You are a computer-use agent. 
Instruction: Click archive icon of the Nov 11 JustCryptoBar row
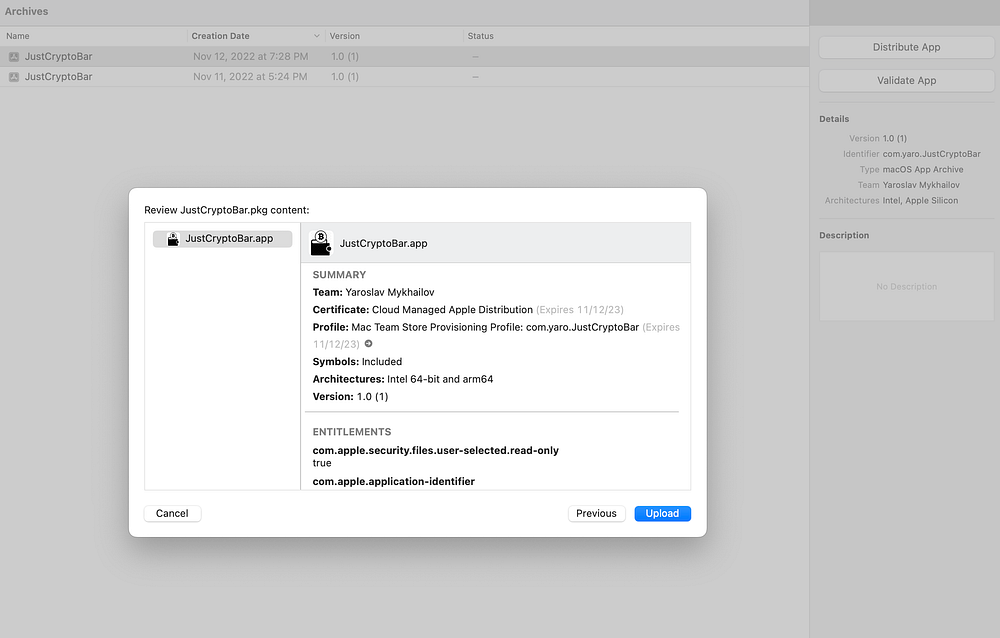tap(13, 77)
